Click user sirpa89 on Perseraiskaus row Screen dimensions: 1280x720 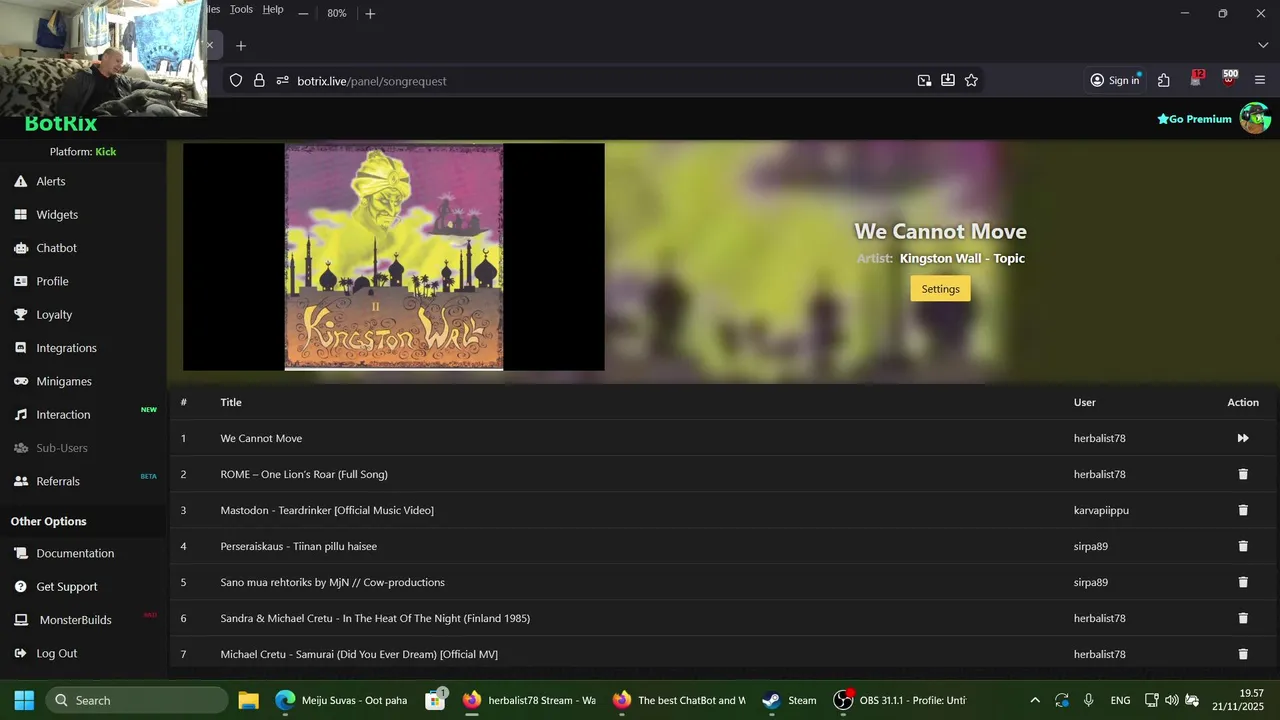[x=1091, y=546]
